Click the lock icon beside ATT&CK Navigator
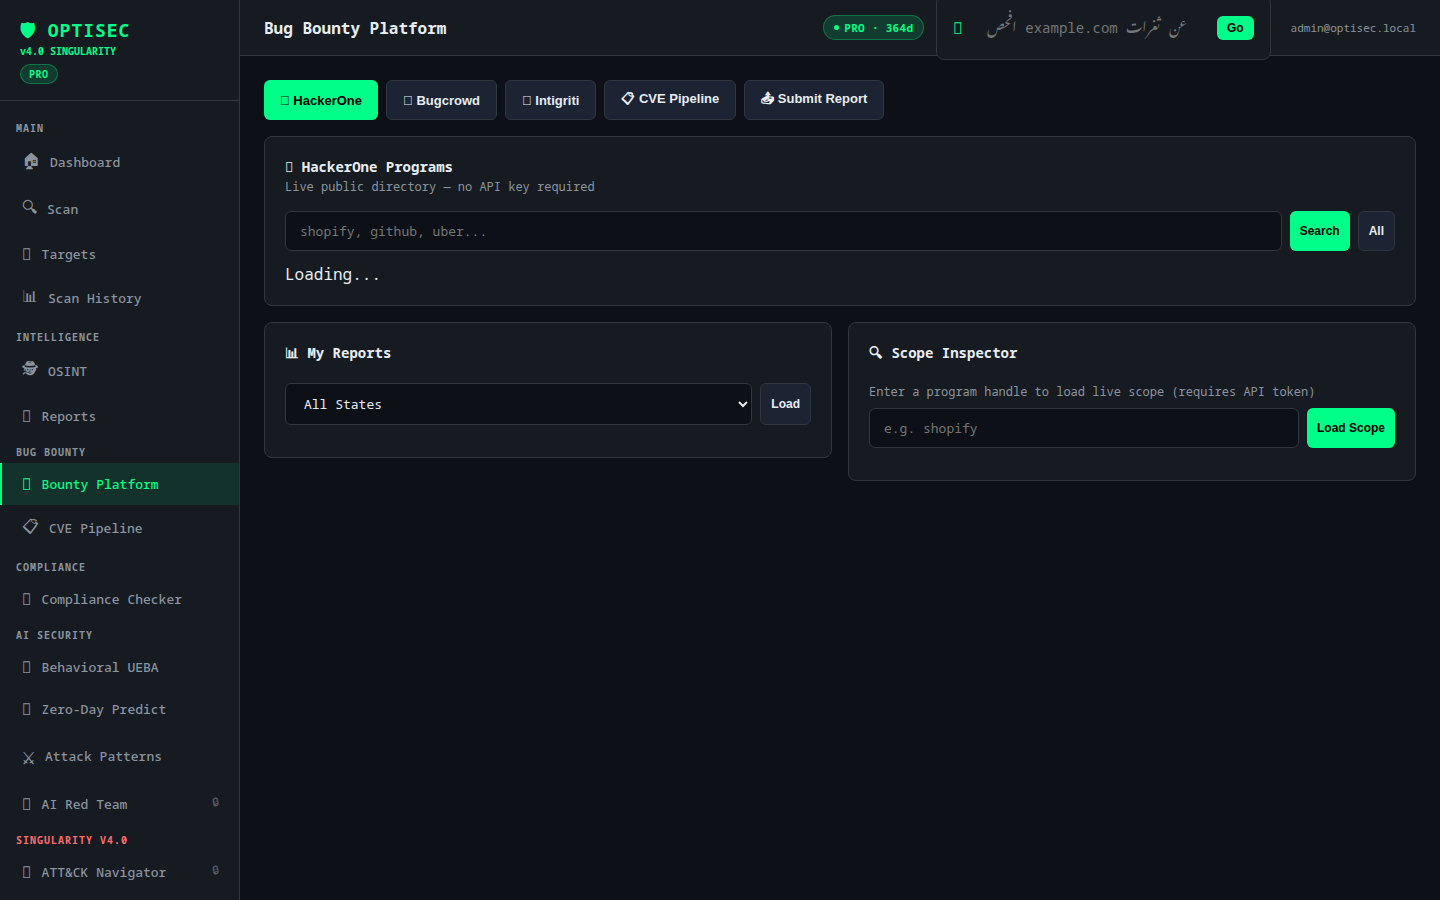This screenshot has height=900, width=1440. (x=215, y=870)
